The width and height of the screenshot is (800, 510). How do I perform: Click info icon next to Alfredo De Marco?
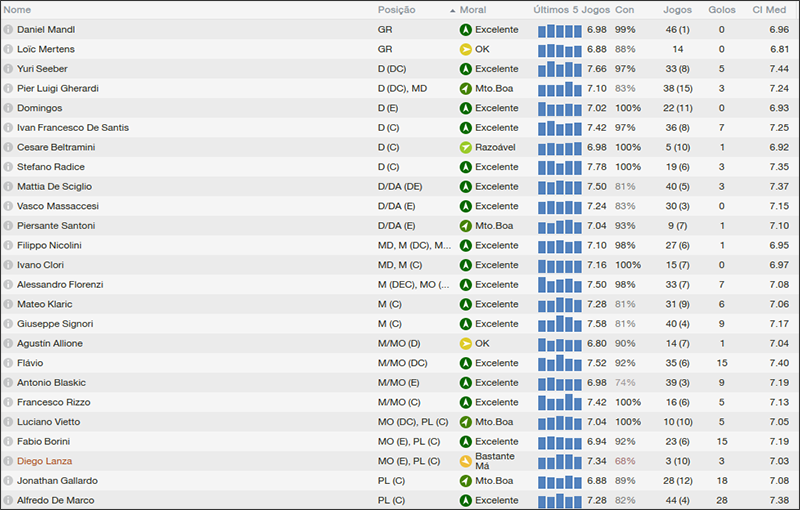8,500
